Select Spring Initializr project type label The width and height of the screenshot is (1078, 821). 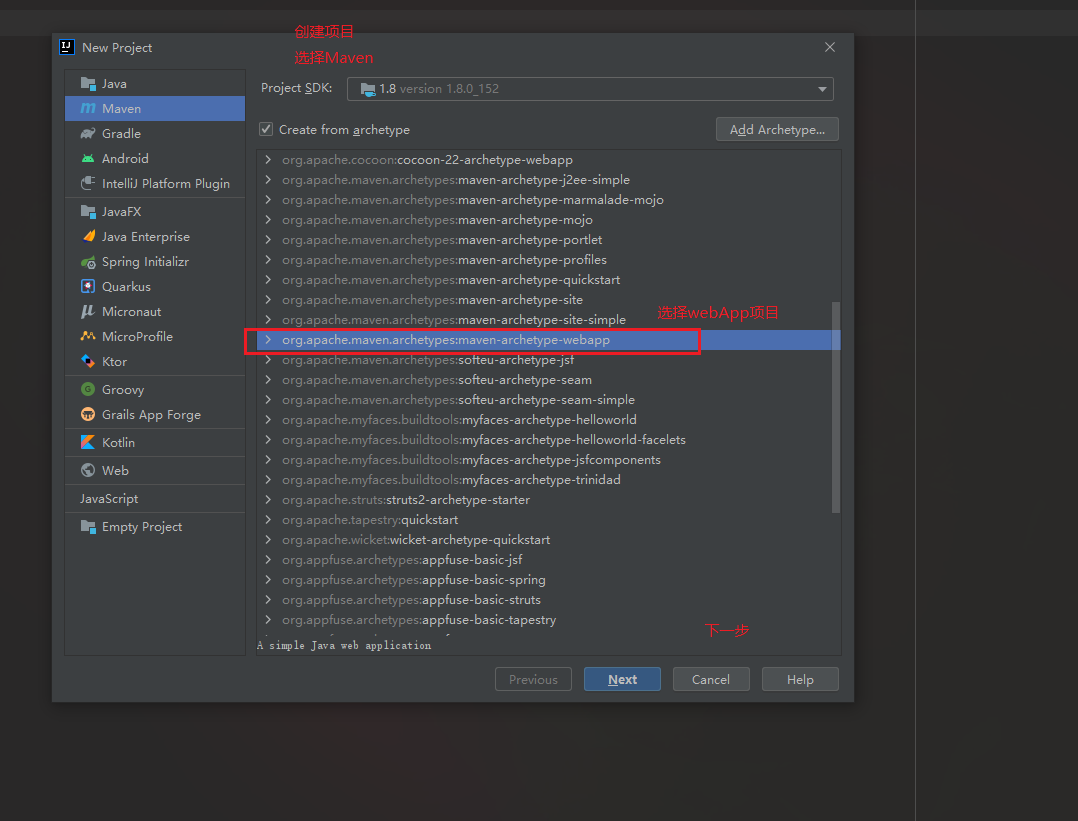[145, 262]
